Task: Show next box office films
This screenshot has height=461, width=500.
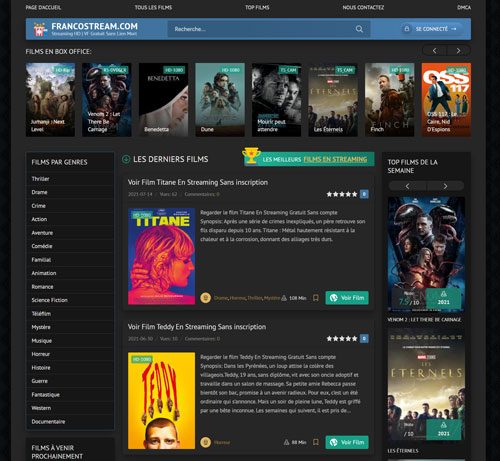Action: click(x=458, y=51)
